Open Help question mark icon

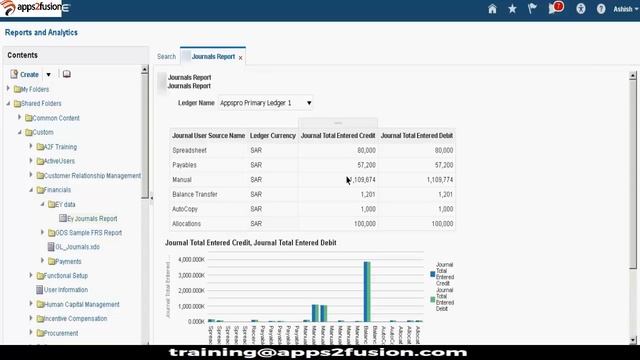(x=601, y=9)
